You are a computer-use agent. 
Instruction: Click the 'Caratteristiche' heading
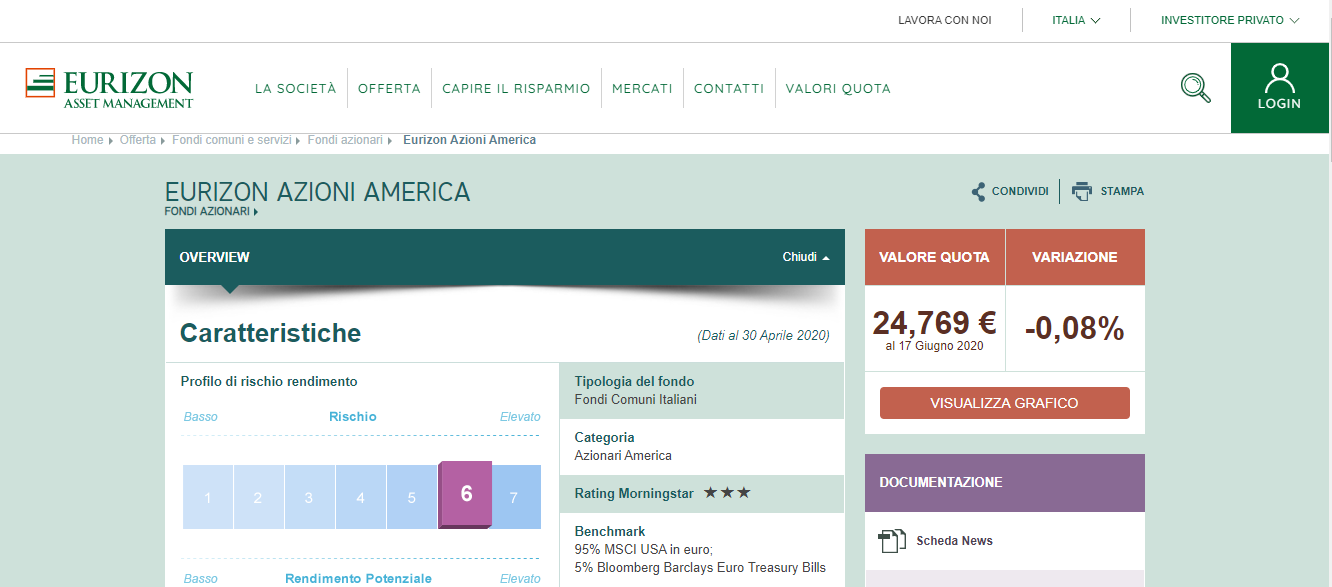[270, 333]
